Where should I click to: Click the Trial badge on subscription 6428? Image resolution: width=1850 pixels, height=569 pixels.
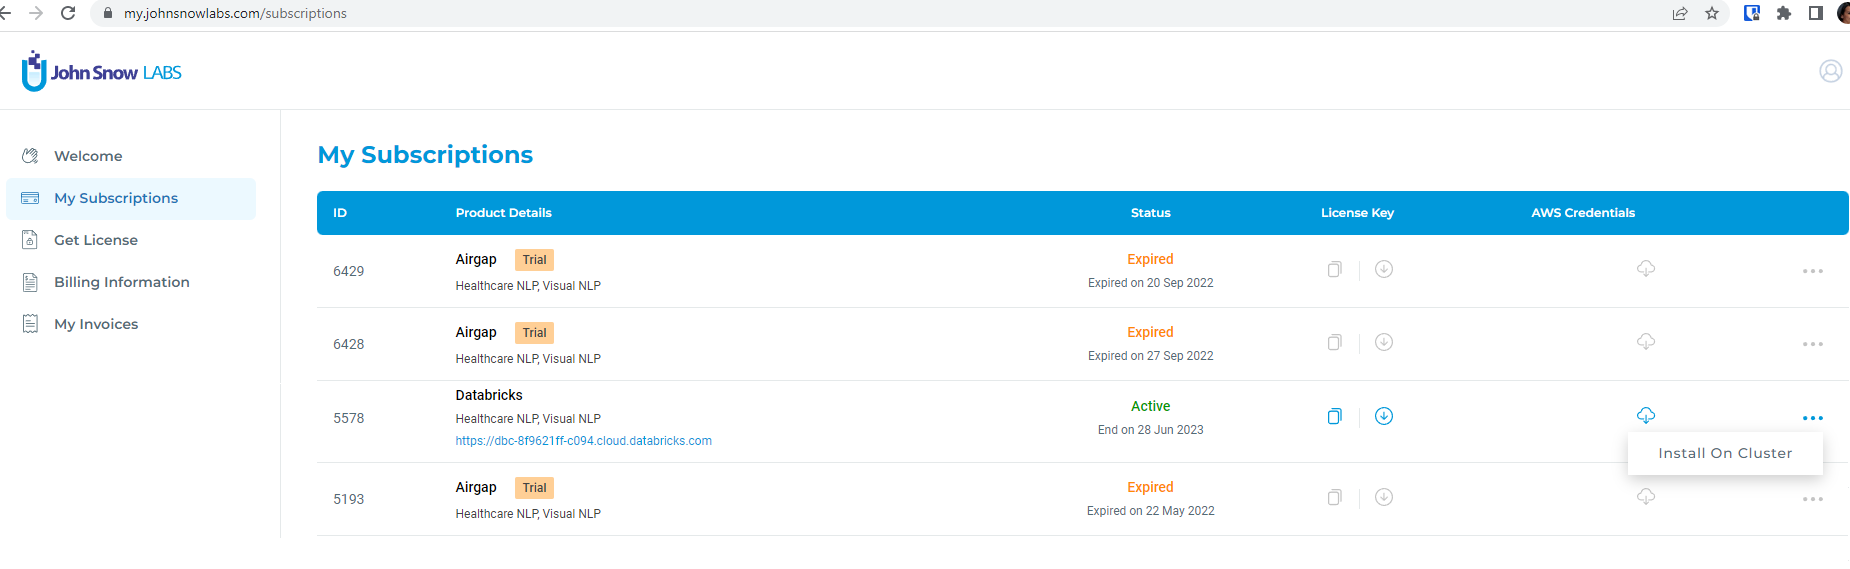534,333
